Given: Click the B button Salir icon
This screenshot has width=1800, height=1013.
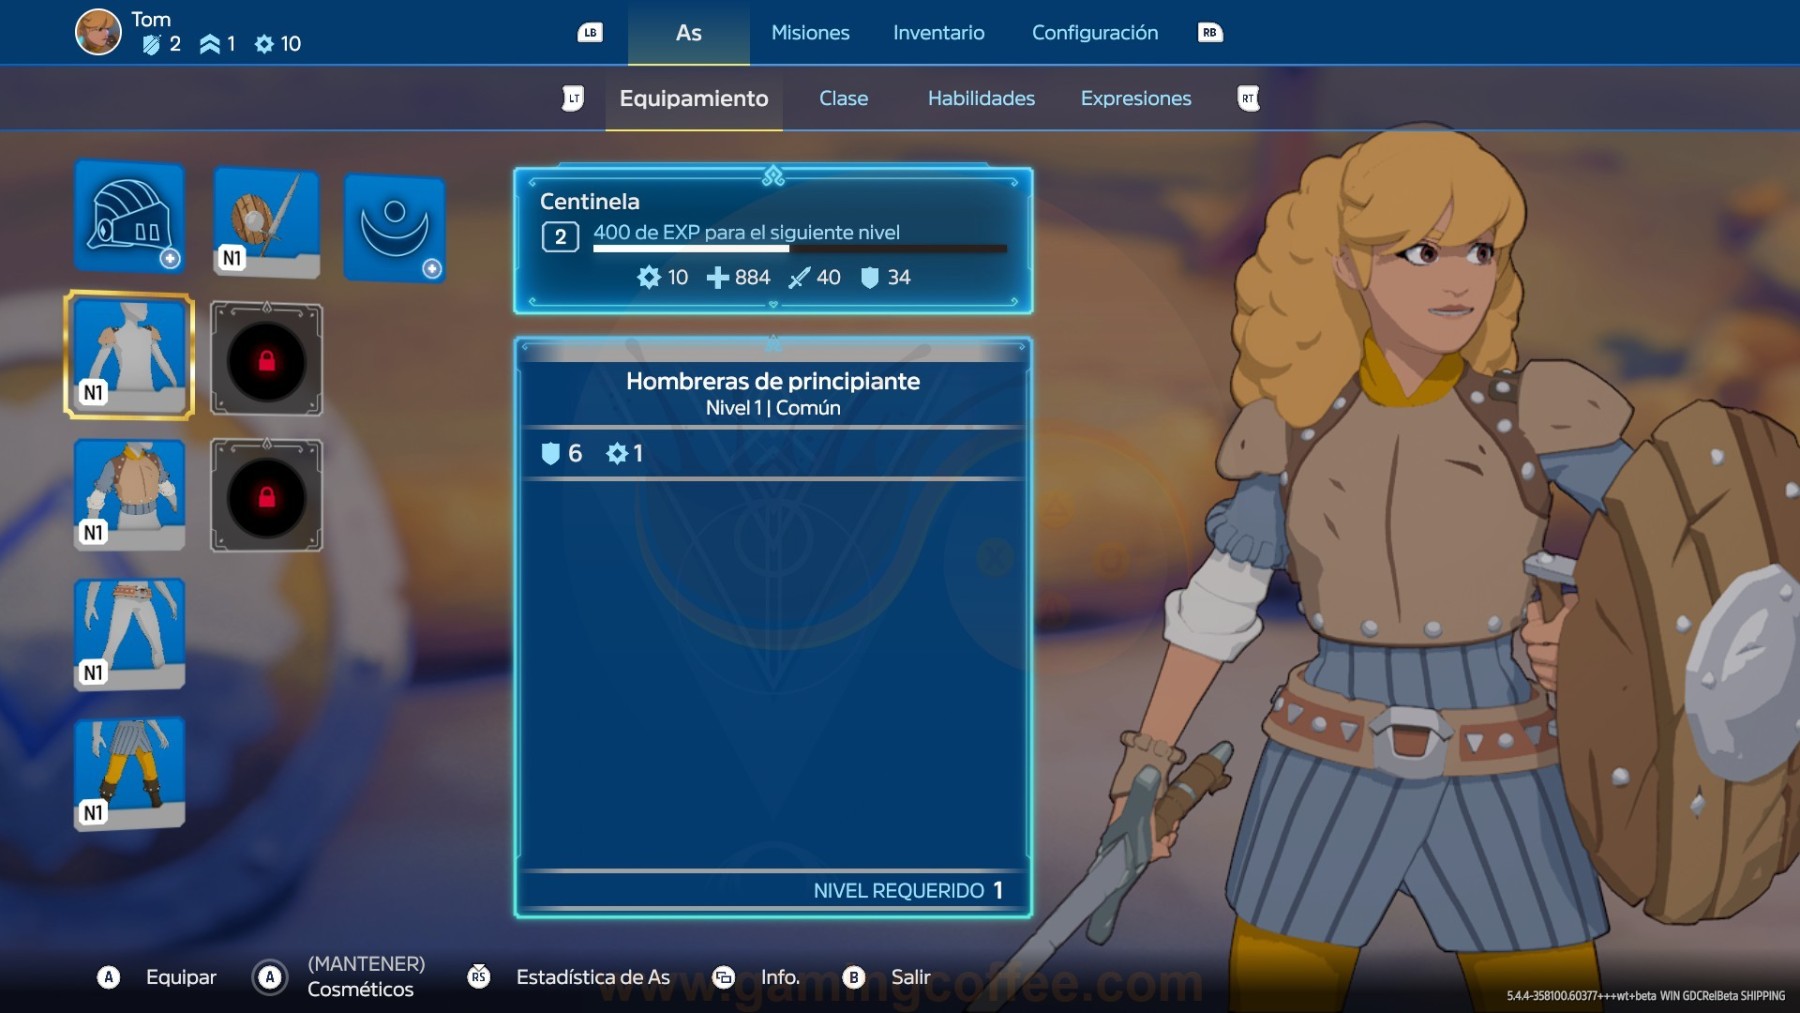Looking at the screenshot, I should tap(853, 977).
